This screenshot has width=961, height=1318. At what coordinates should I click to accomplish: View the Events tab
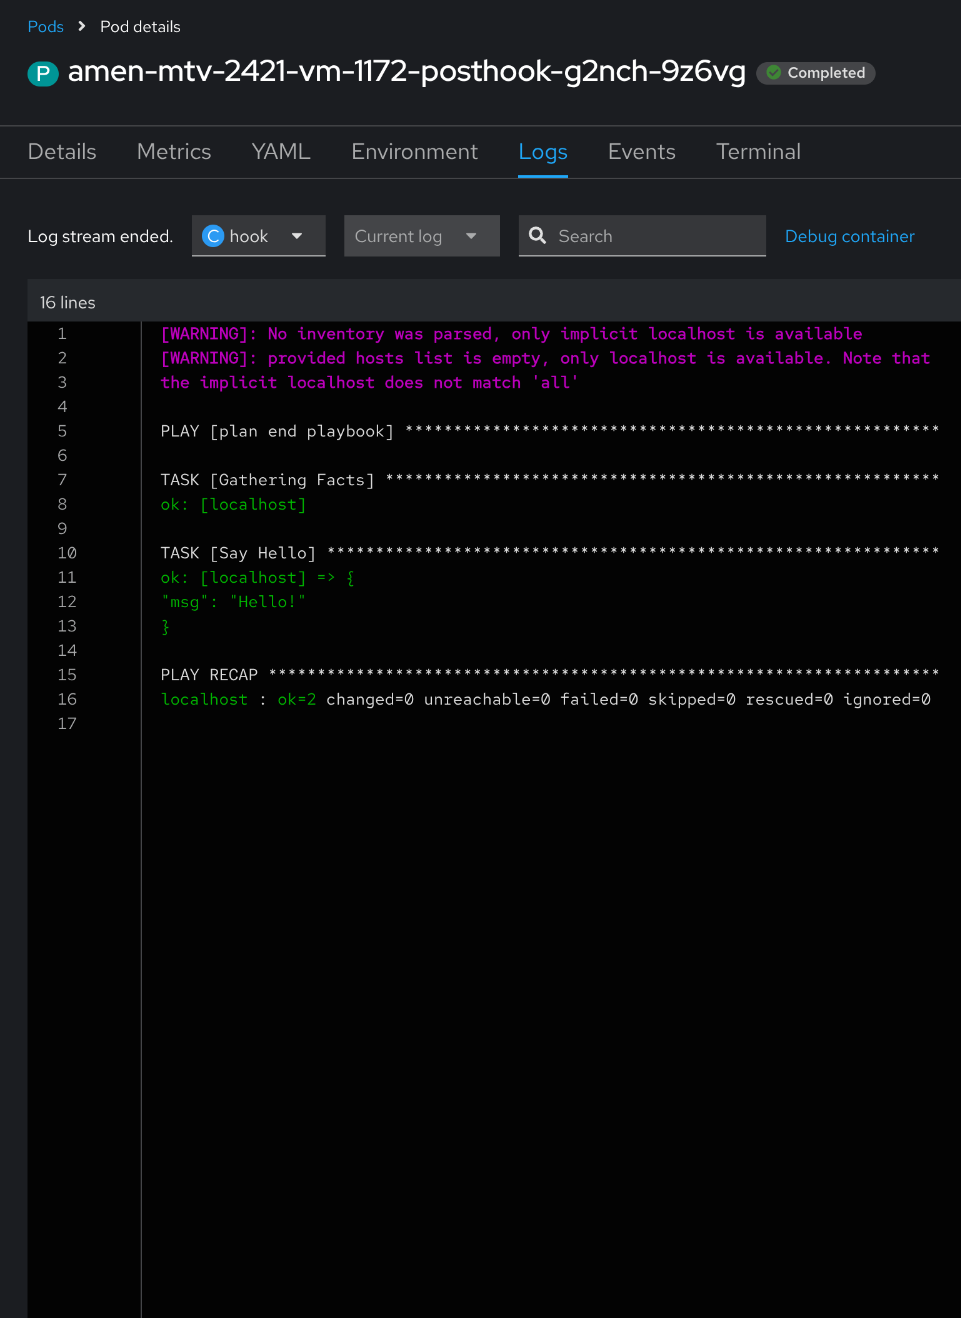click(x=642, y=152)
